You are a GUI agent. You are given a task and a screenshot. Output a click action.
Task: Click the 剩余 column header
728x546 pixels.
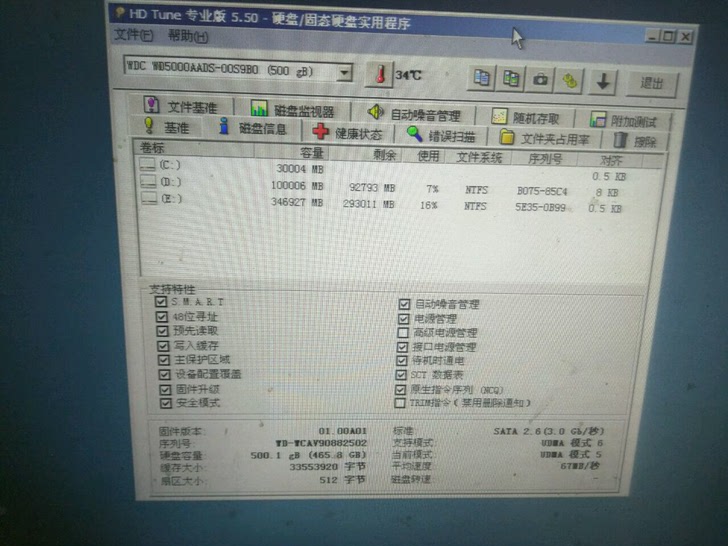click(365, 154)
